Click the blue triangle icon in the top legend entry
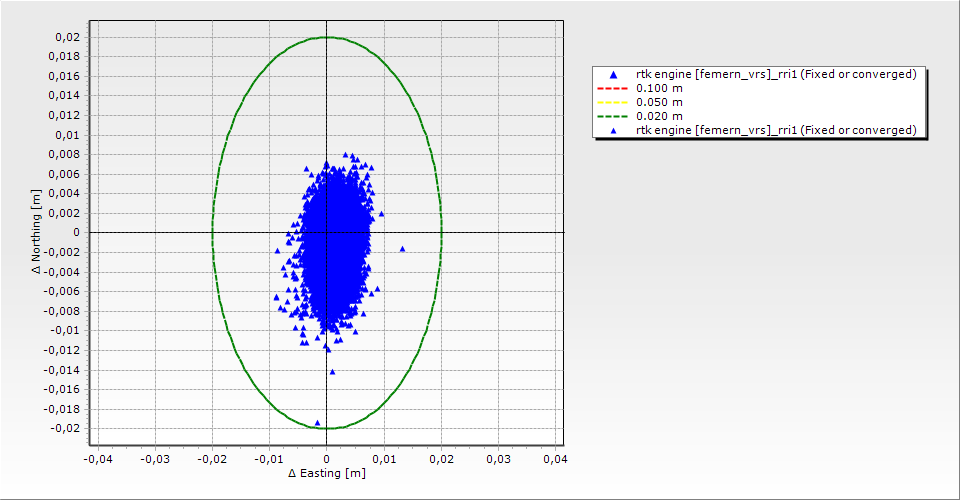This screenshot has width=960, height=500. [614, 75]
